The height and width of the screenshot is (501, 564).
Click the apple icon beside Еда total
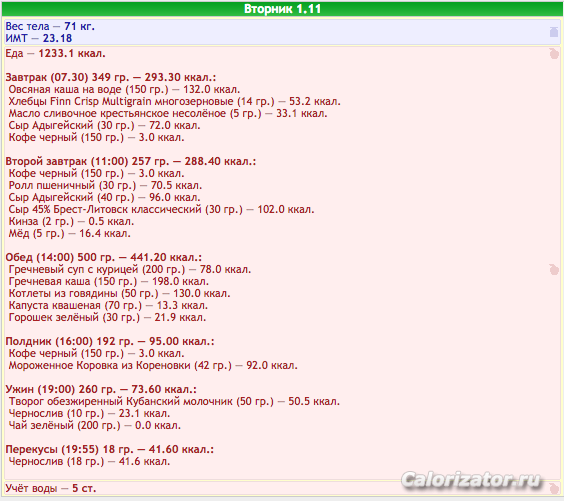tap(554, 54)
